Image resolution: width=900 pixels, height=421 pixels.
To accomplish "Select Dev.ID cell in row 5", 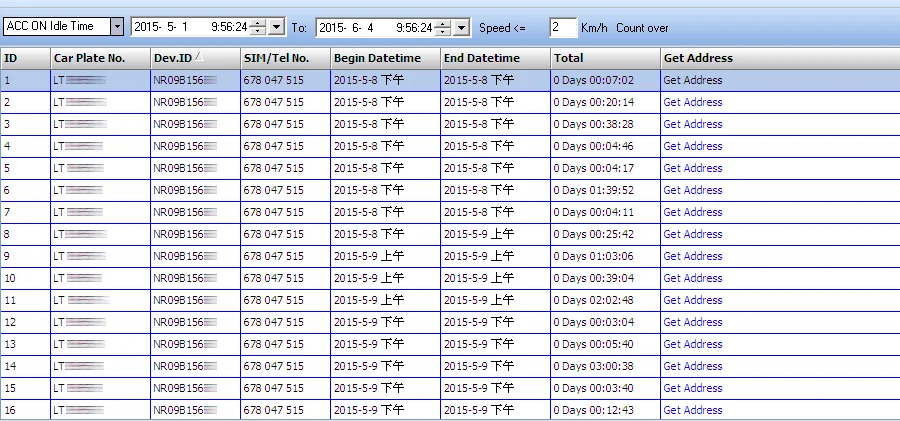I will 196,168.
